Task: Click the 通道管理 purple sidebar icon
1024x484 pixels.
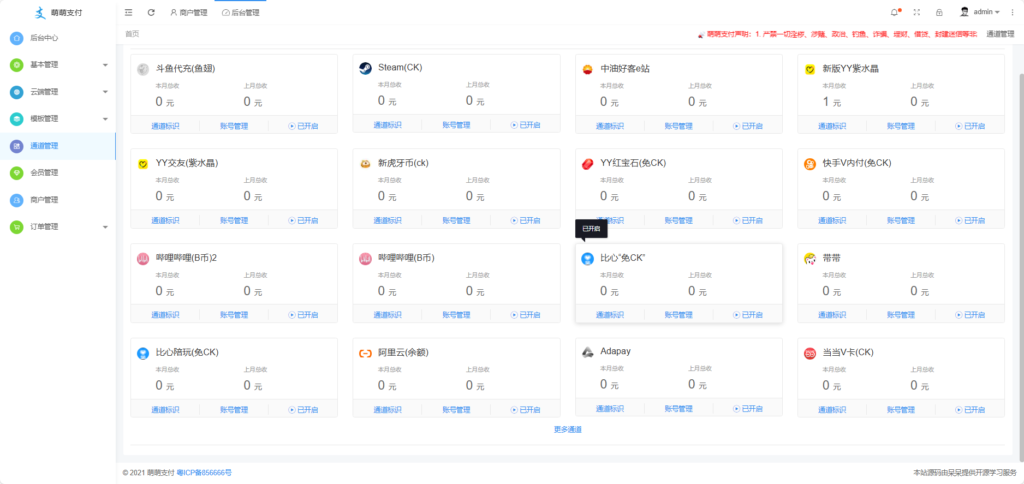Action: [x=16, y=146]
